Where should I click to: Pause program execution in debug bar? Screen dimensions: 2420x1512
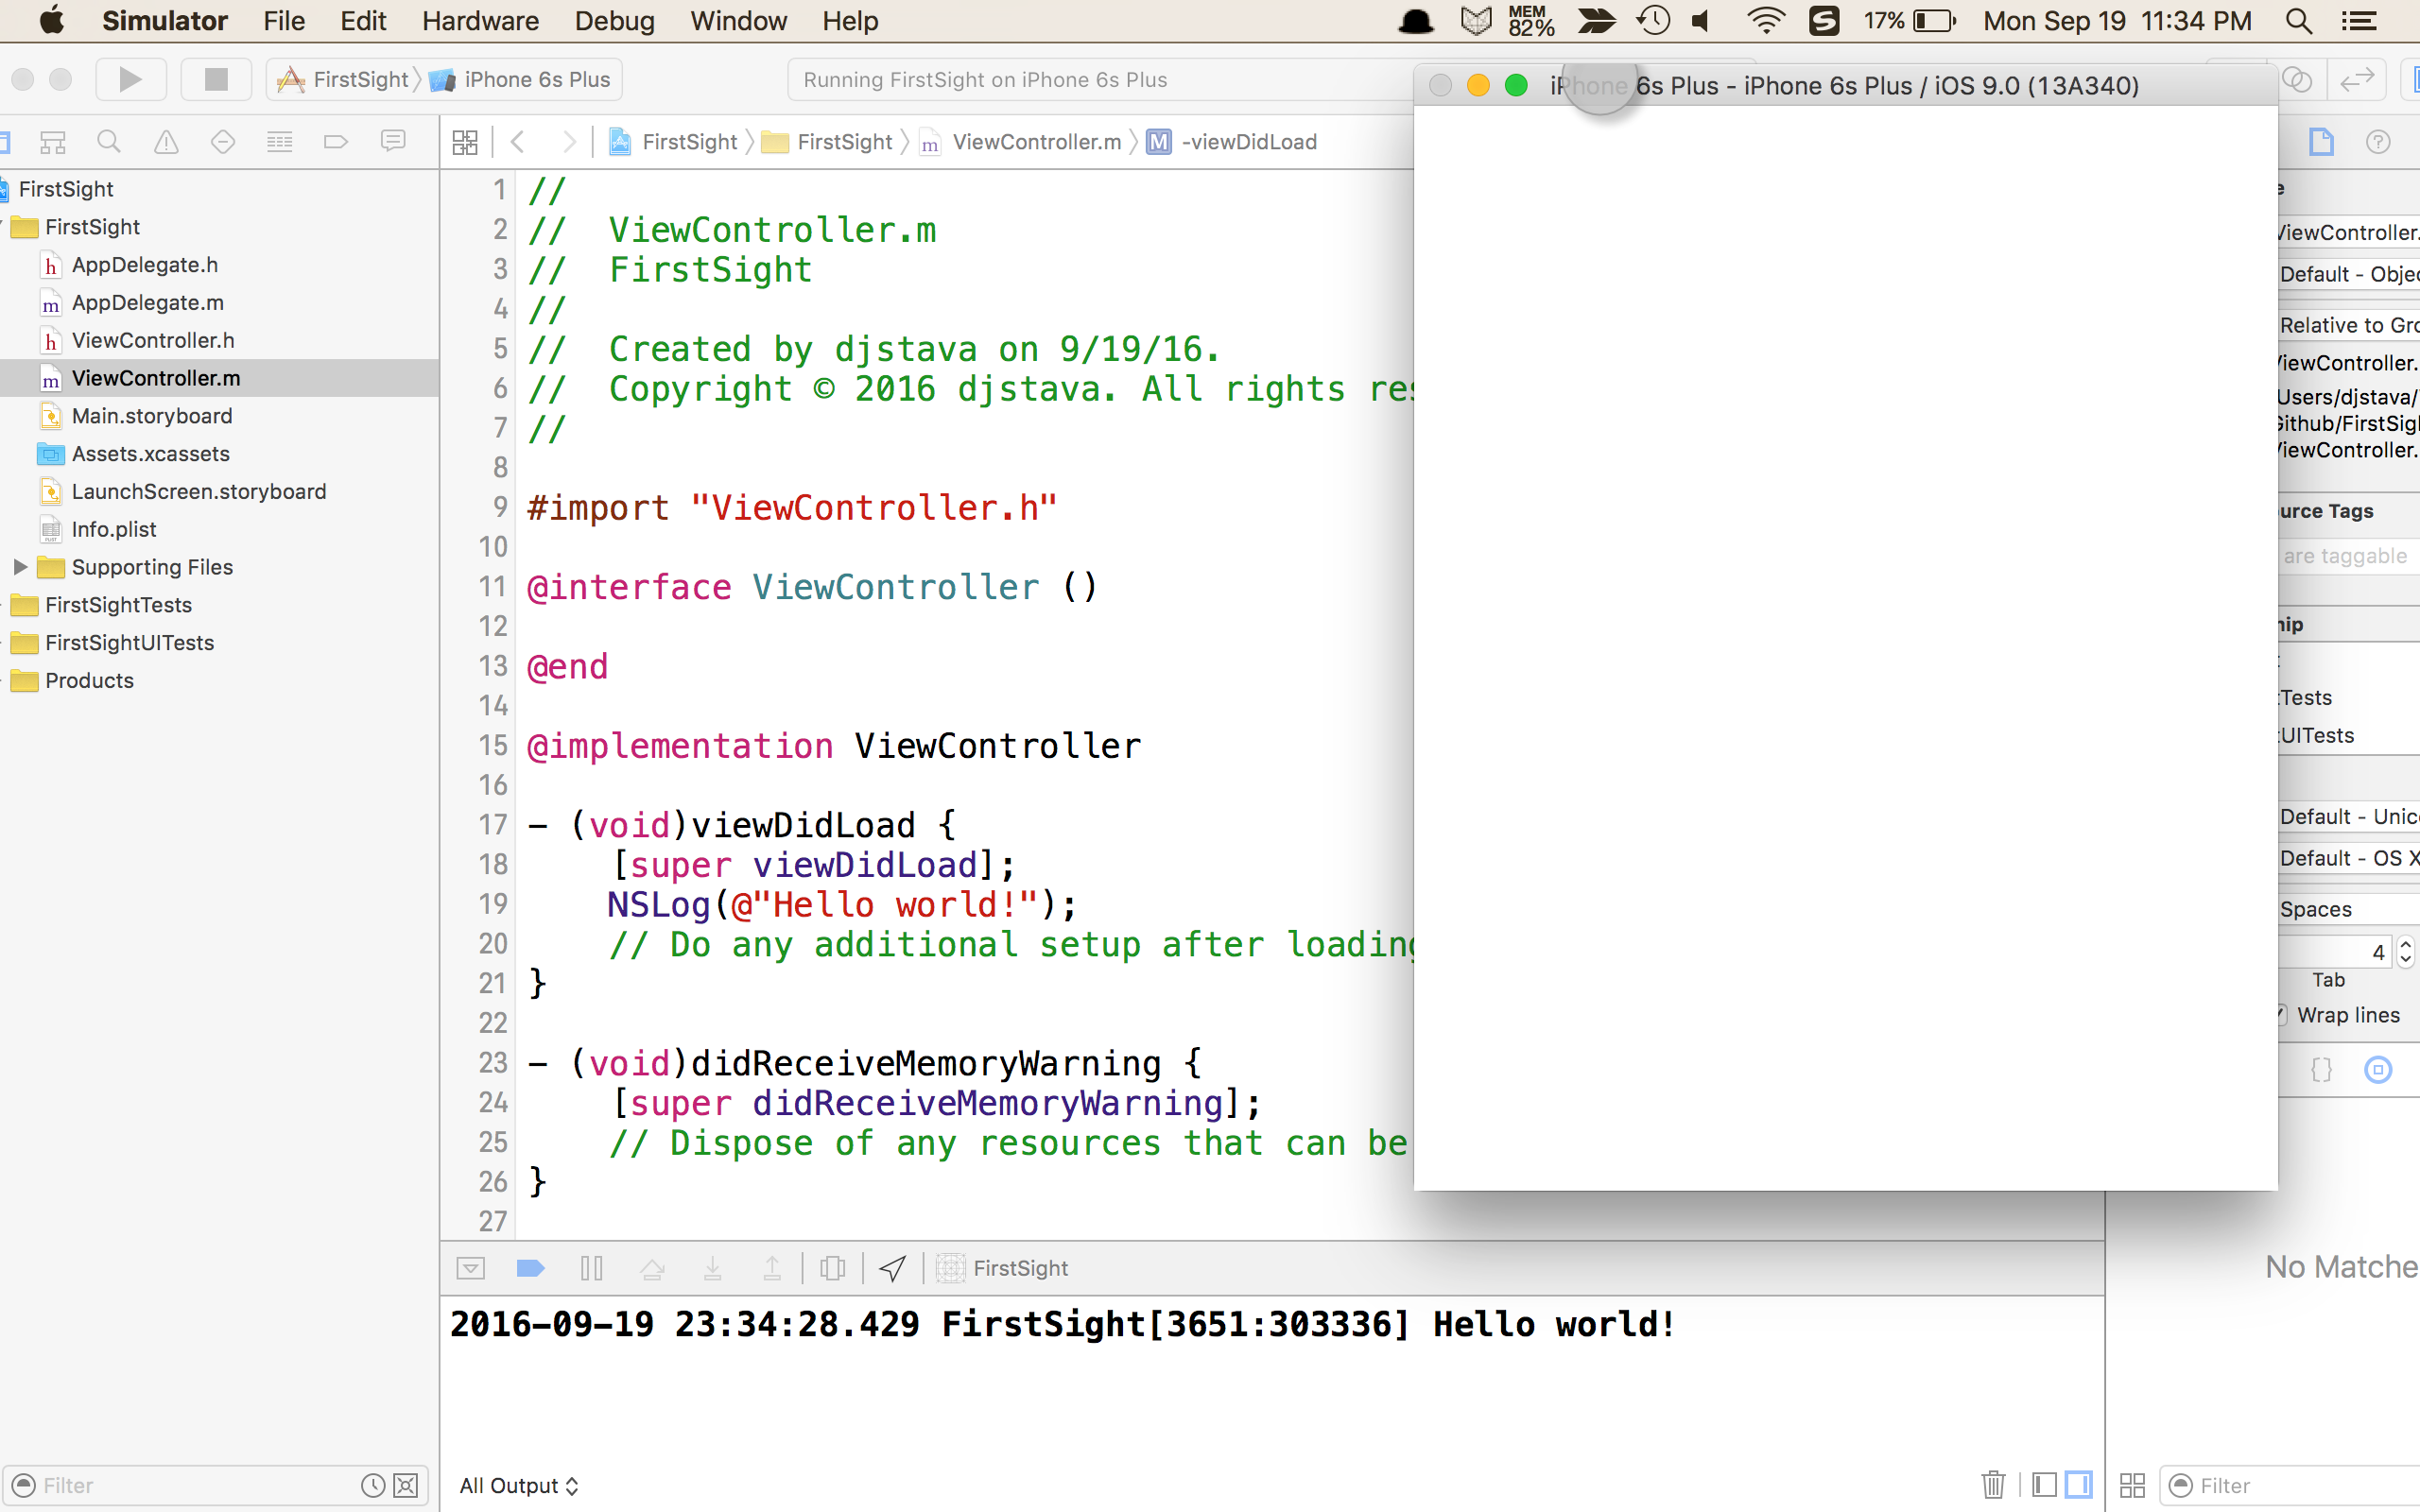pyautogui.click(x=591, y=1268)
